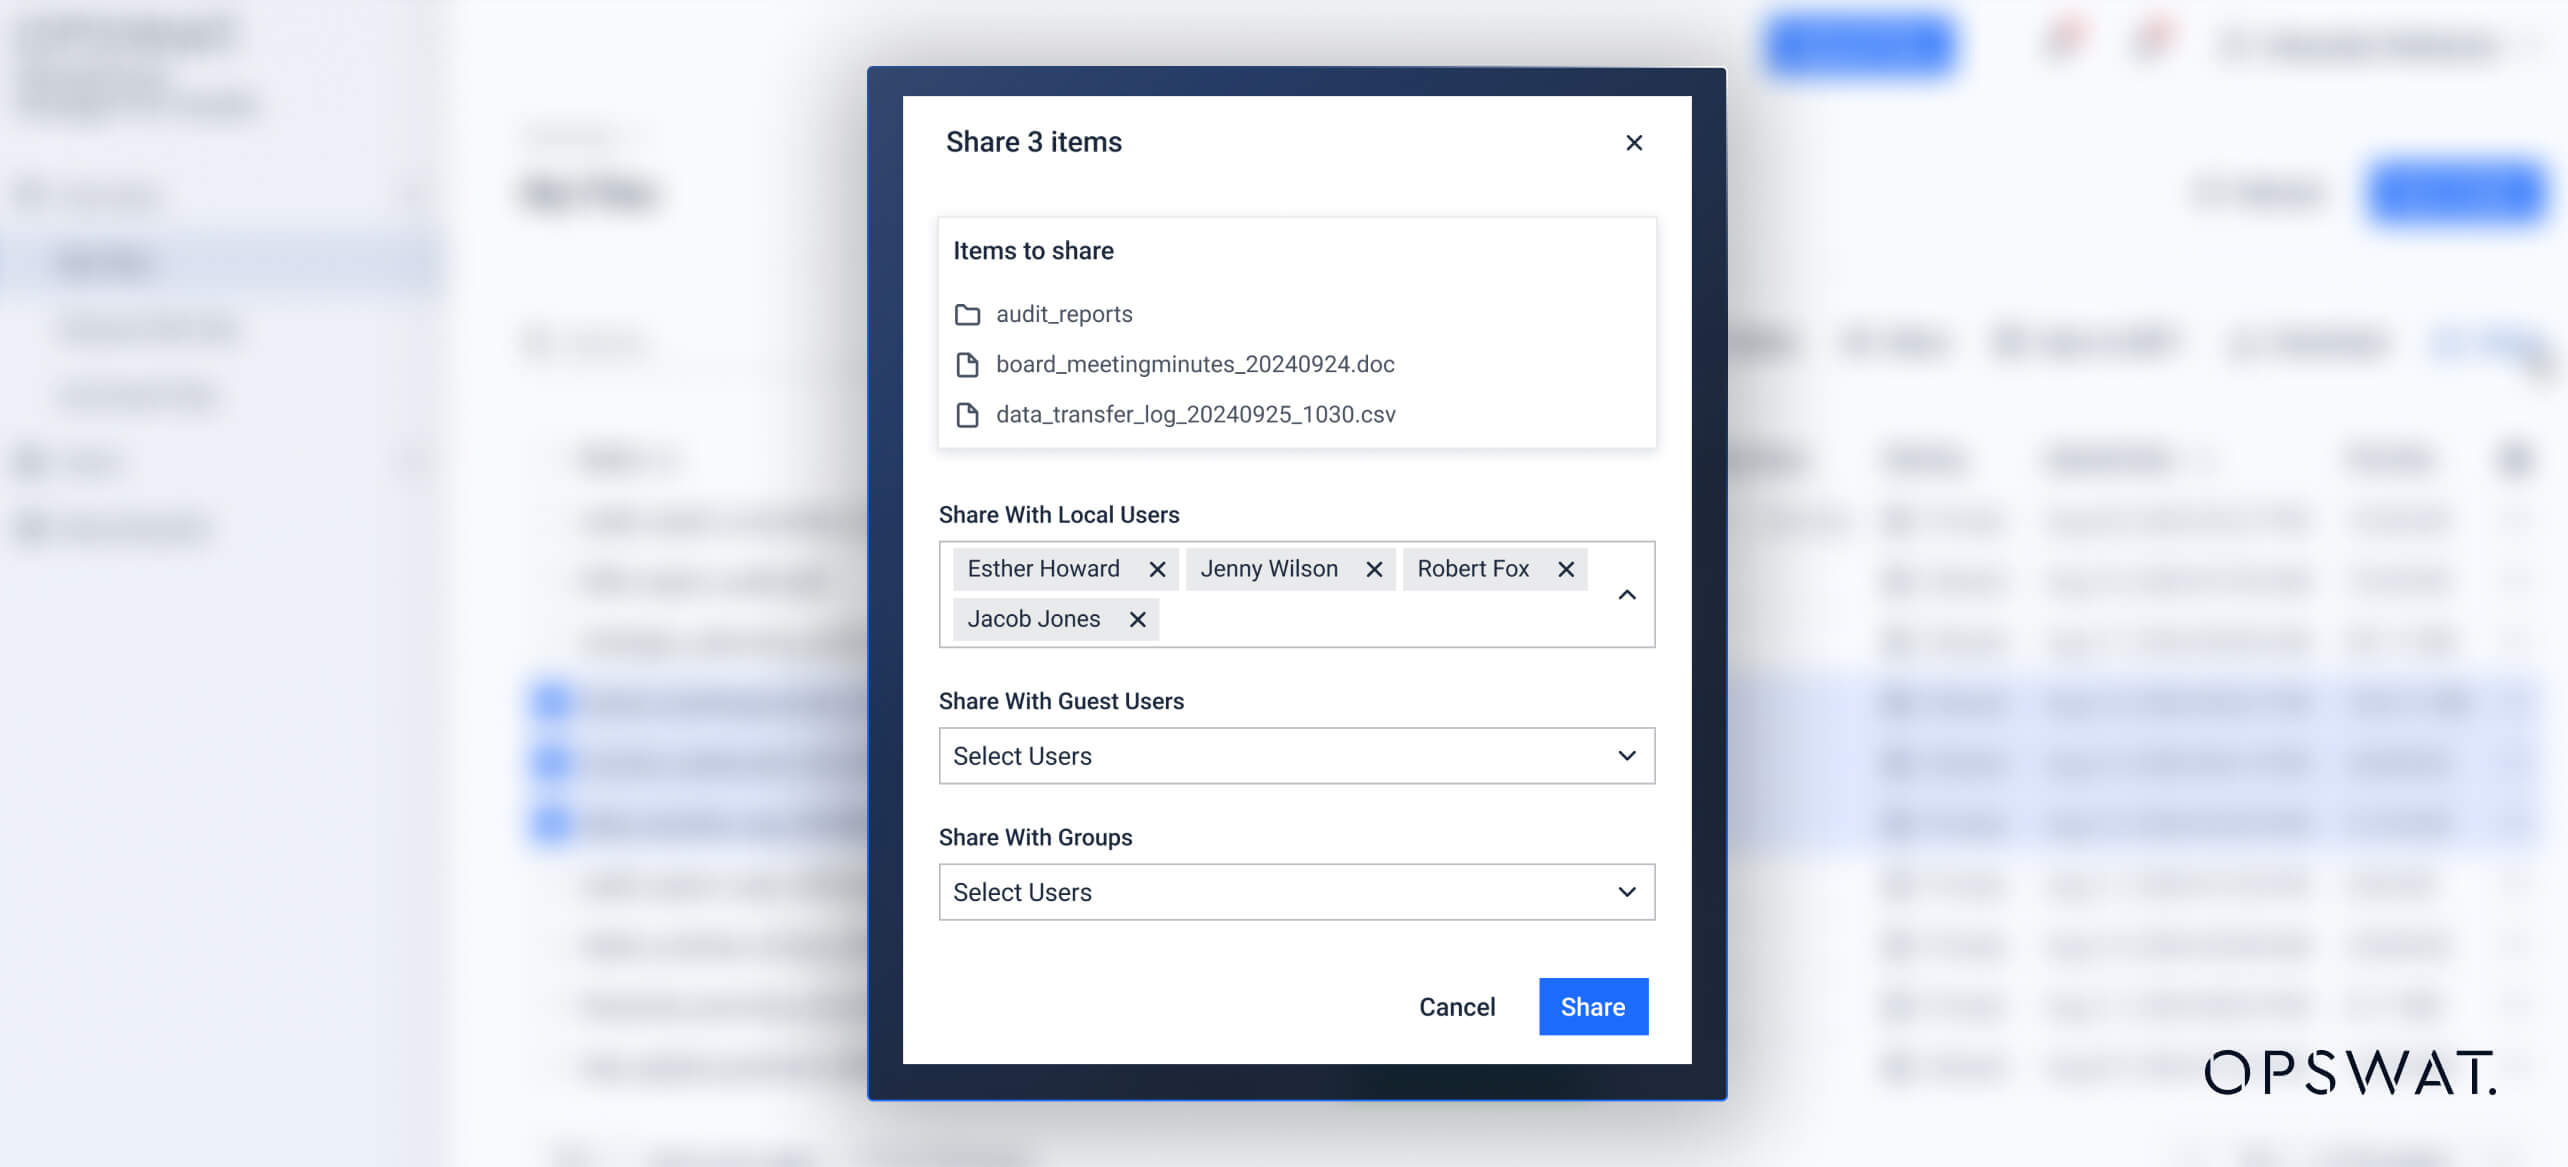Close the Share 3 items dialog
This screenshot has width=2568, height=1167.
[x=1634, y=142]
